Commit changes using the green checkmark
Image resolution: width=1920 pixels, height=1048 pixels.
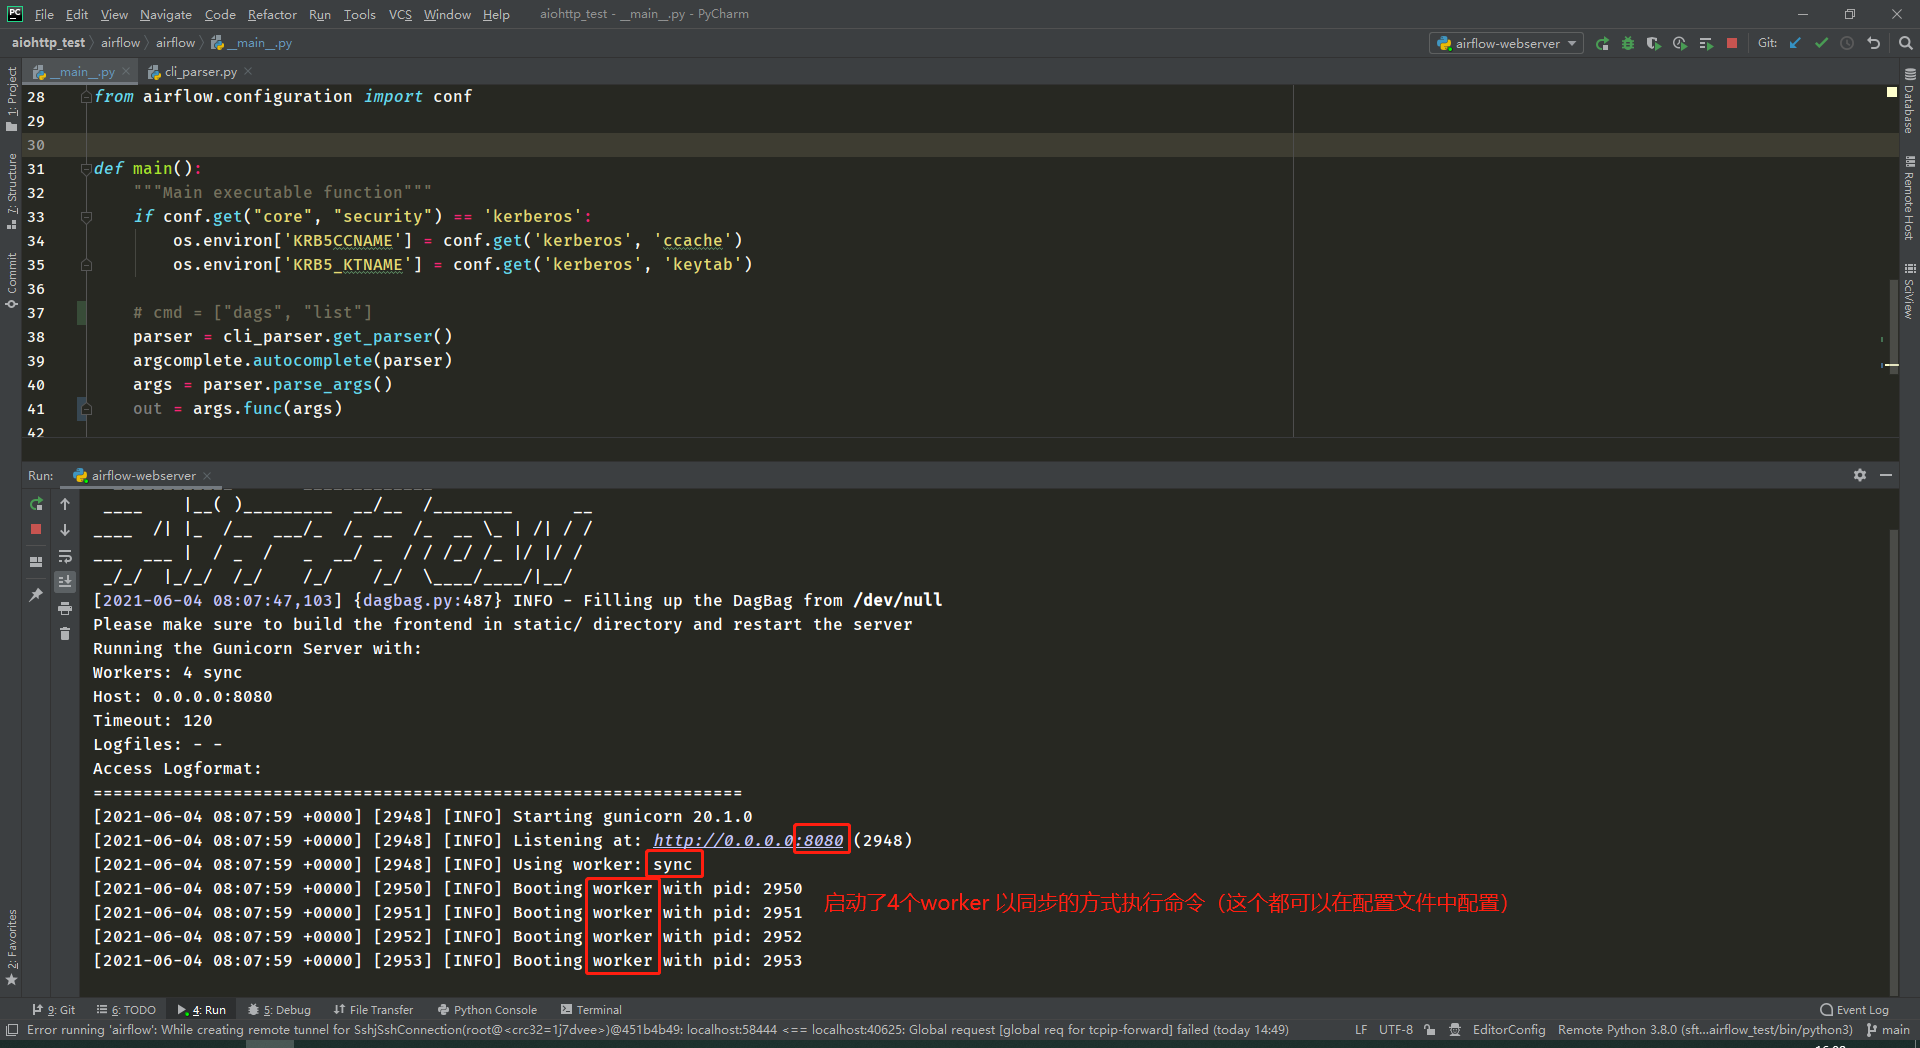1821,43
